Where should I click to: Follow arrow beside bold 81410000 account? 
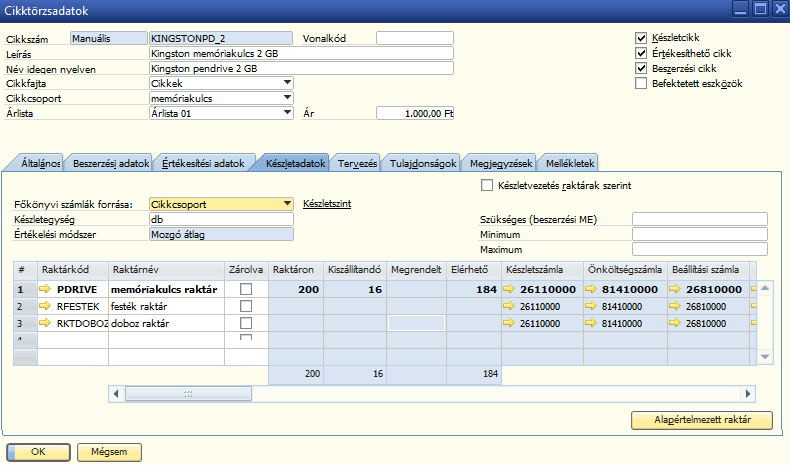pyautogui.click(x=591, y=289)
